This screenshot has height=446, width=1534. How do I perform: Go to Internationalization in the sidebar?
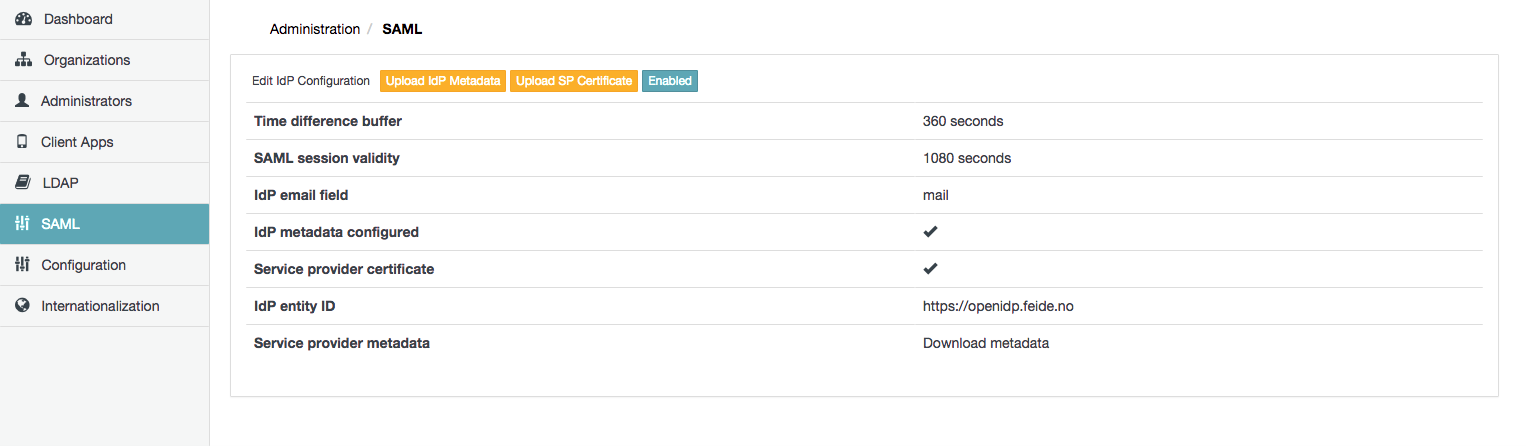(100, 306)
